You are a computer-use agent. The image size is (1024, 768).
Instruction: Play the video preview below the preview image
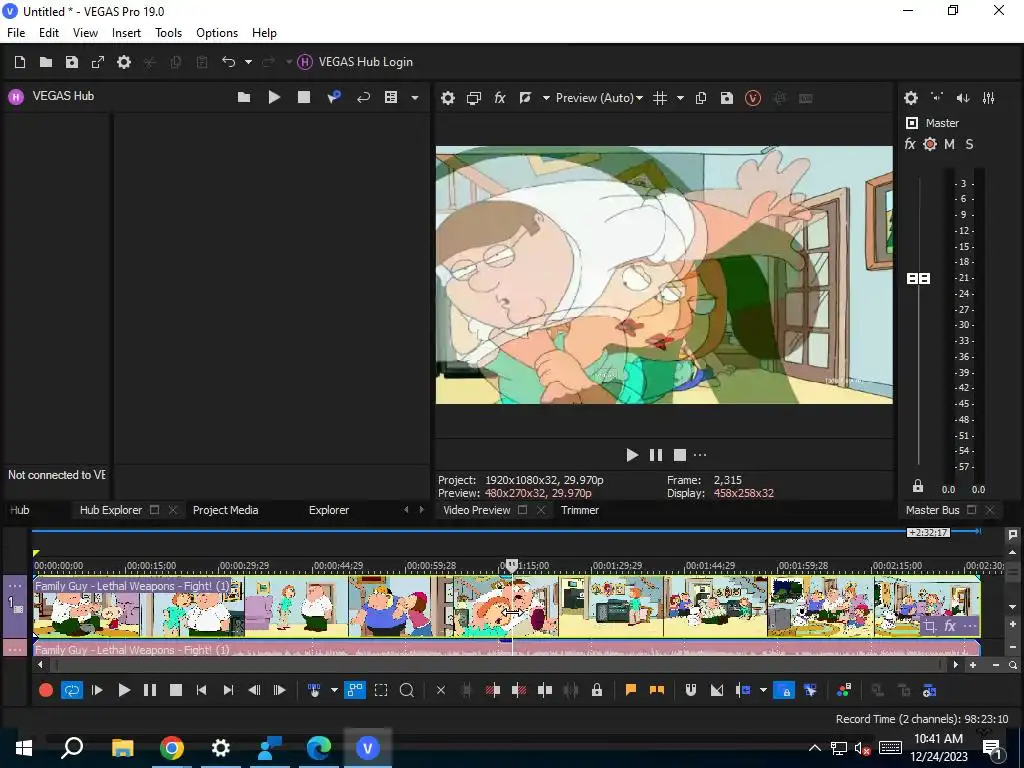[632, 455]
